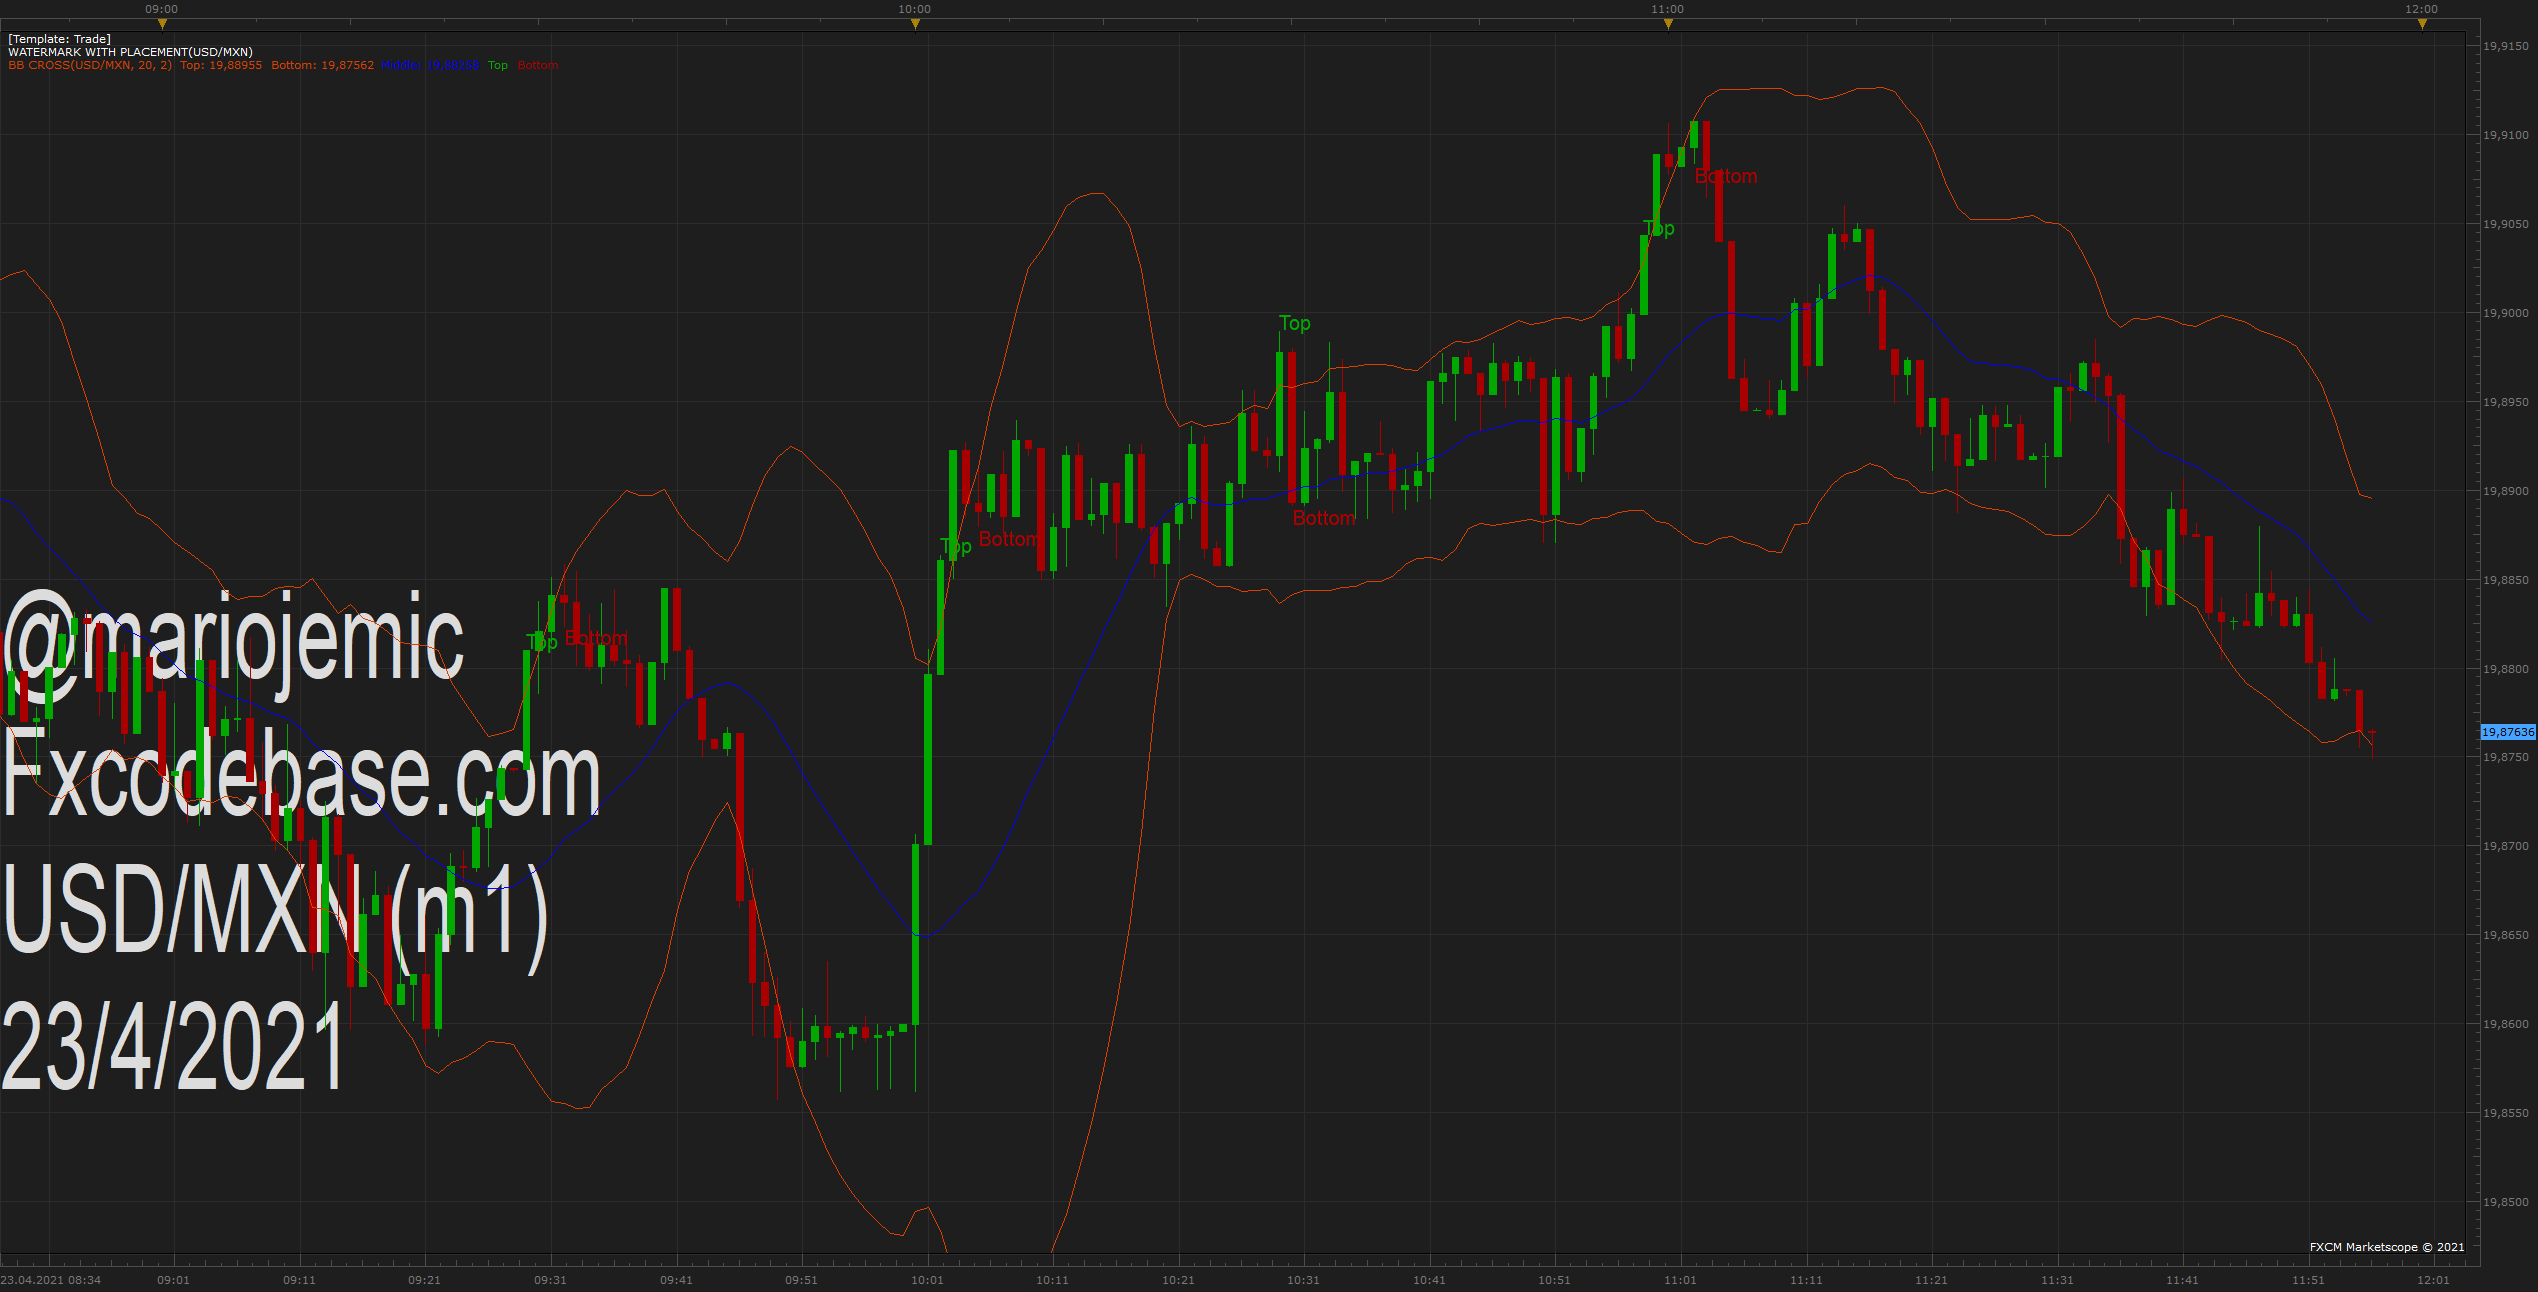This screenshot has height=1292, width=2538.
Task: Click the red 'Bottom' signal label near 10:31
Action: click(1324, 518)
